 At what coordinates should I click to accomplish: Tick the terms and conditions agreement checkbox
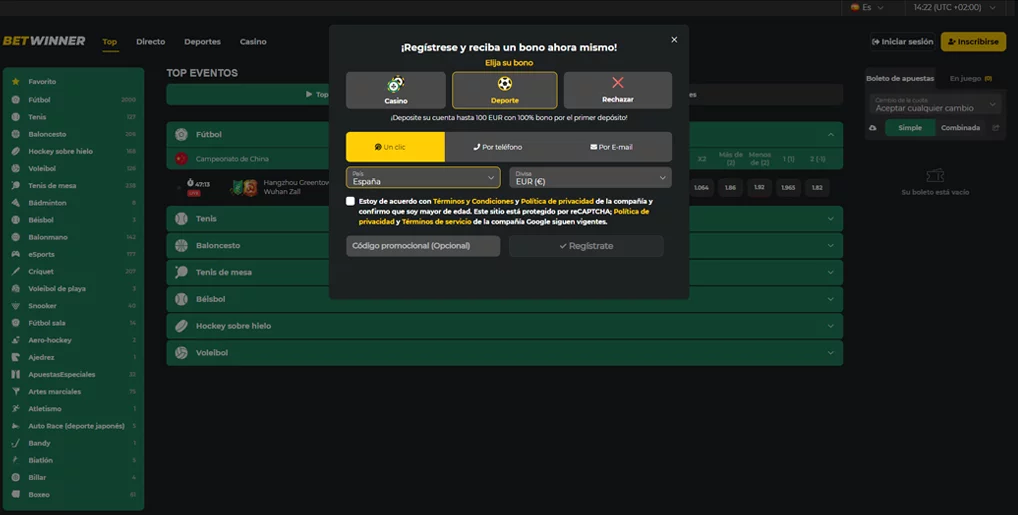click(351, 201)
